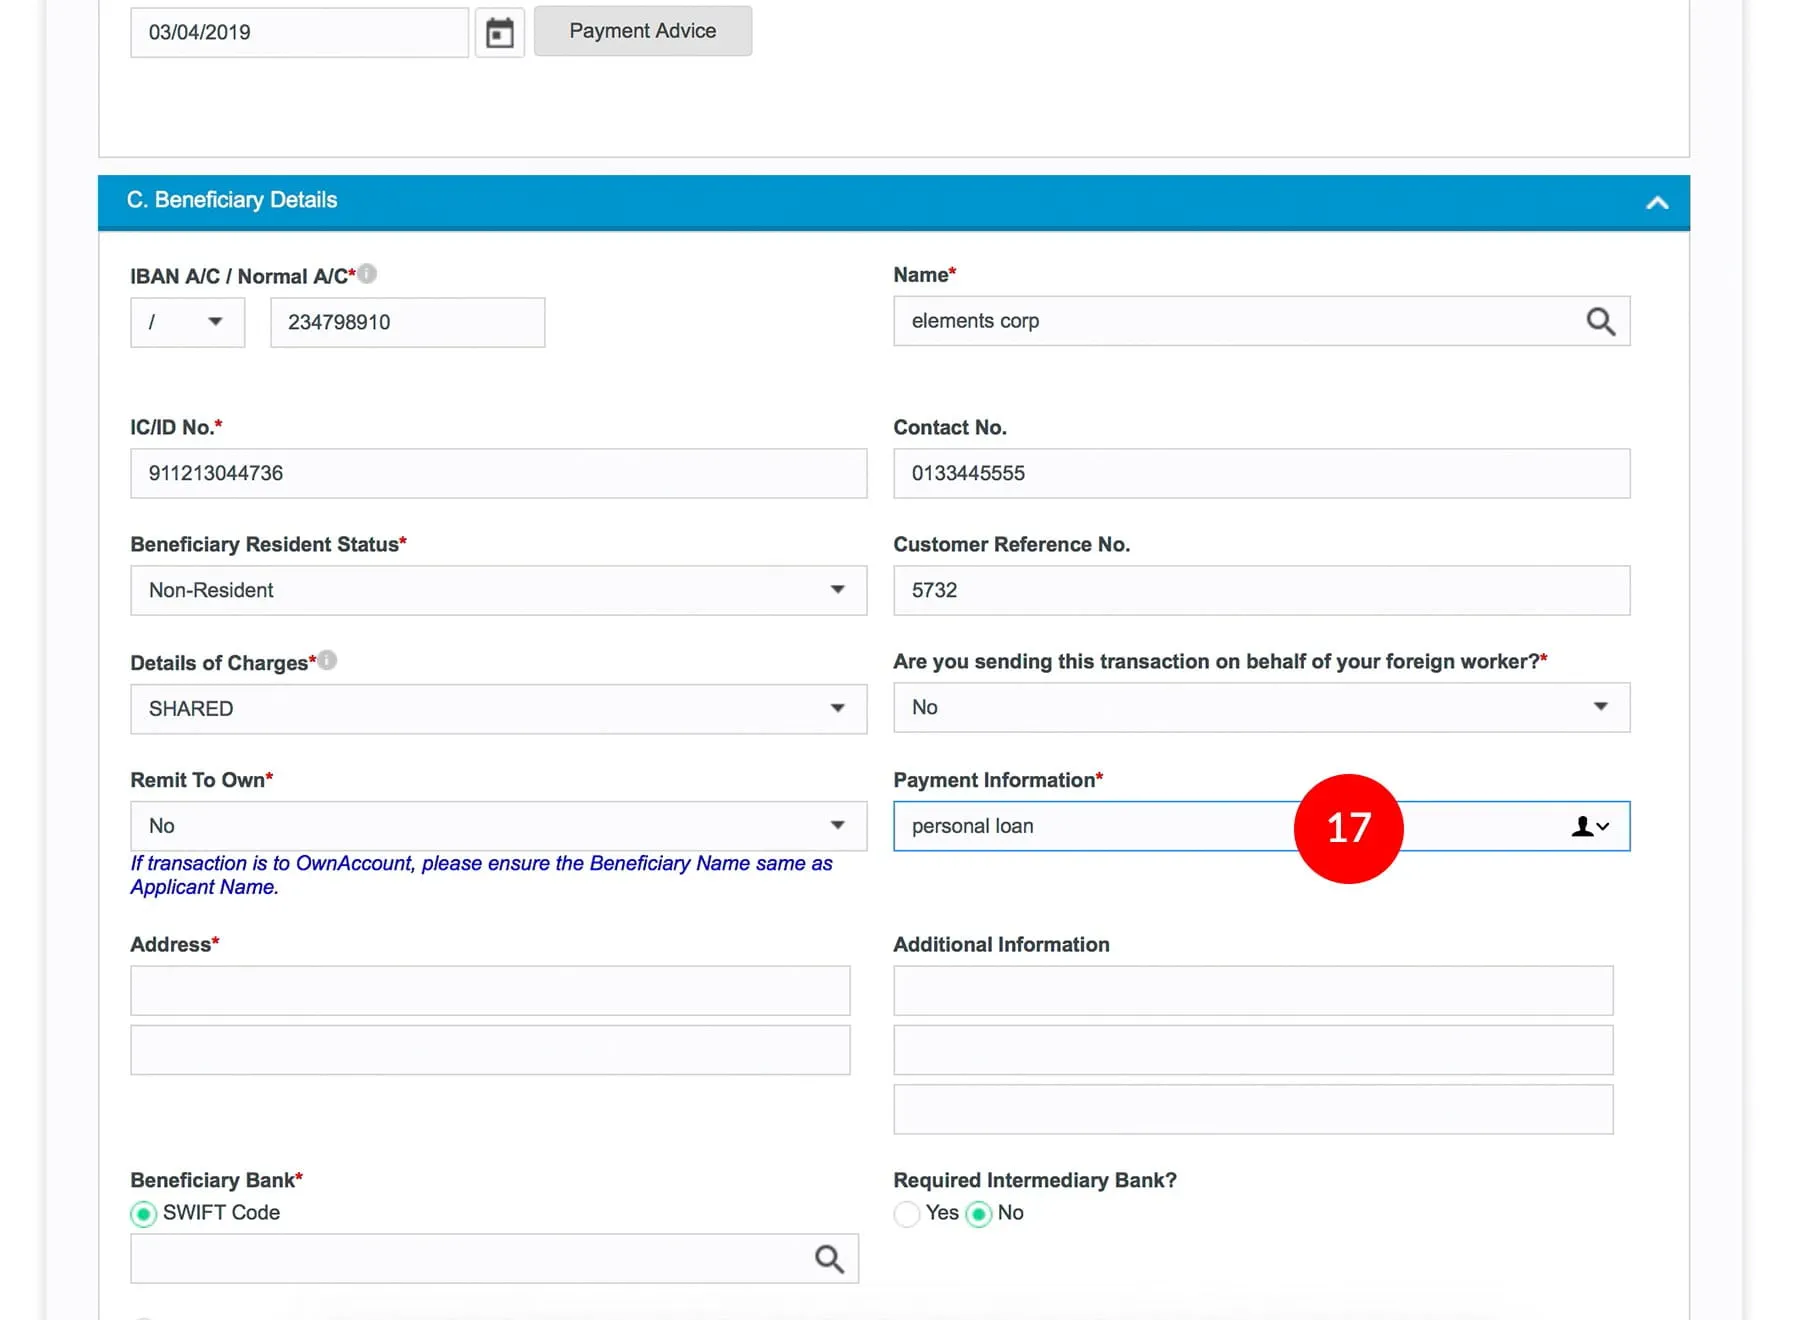
Task: Choose Yes for Required Intermediary Bank
Action: pos(907,1213)
